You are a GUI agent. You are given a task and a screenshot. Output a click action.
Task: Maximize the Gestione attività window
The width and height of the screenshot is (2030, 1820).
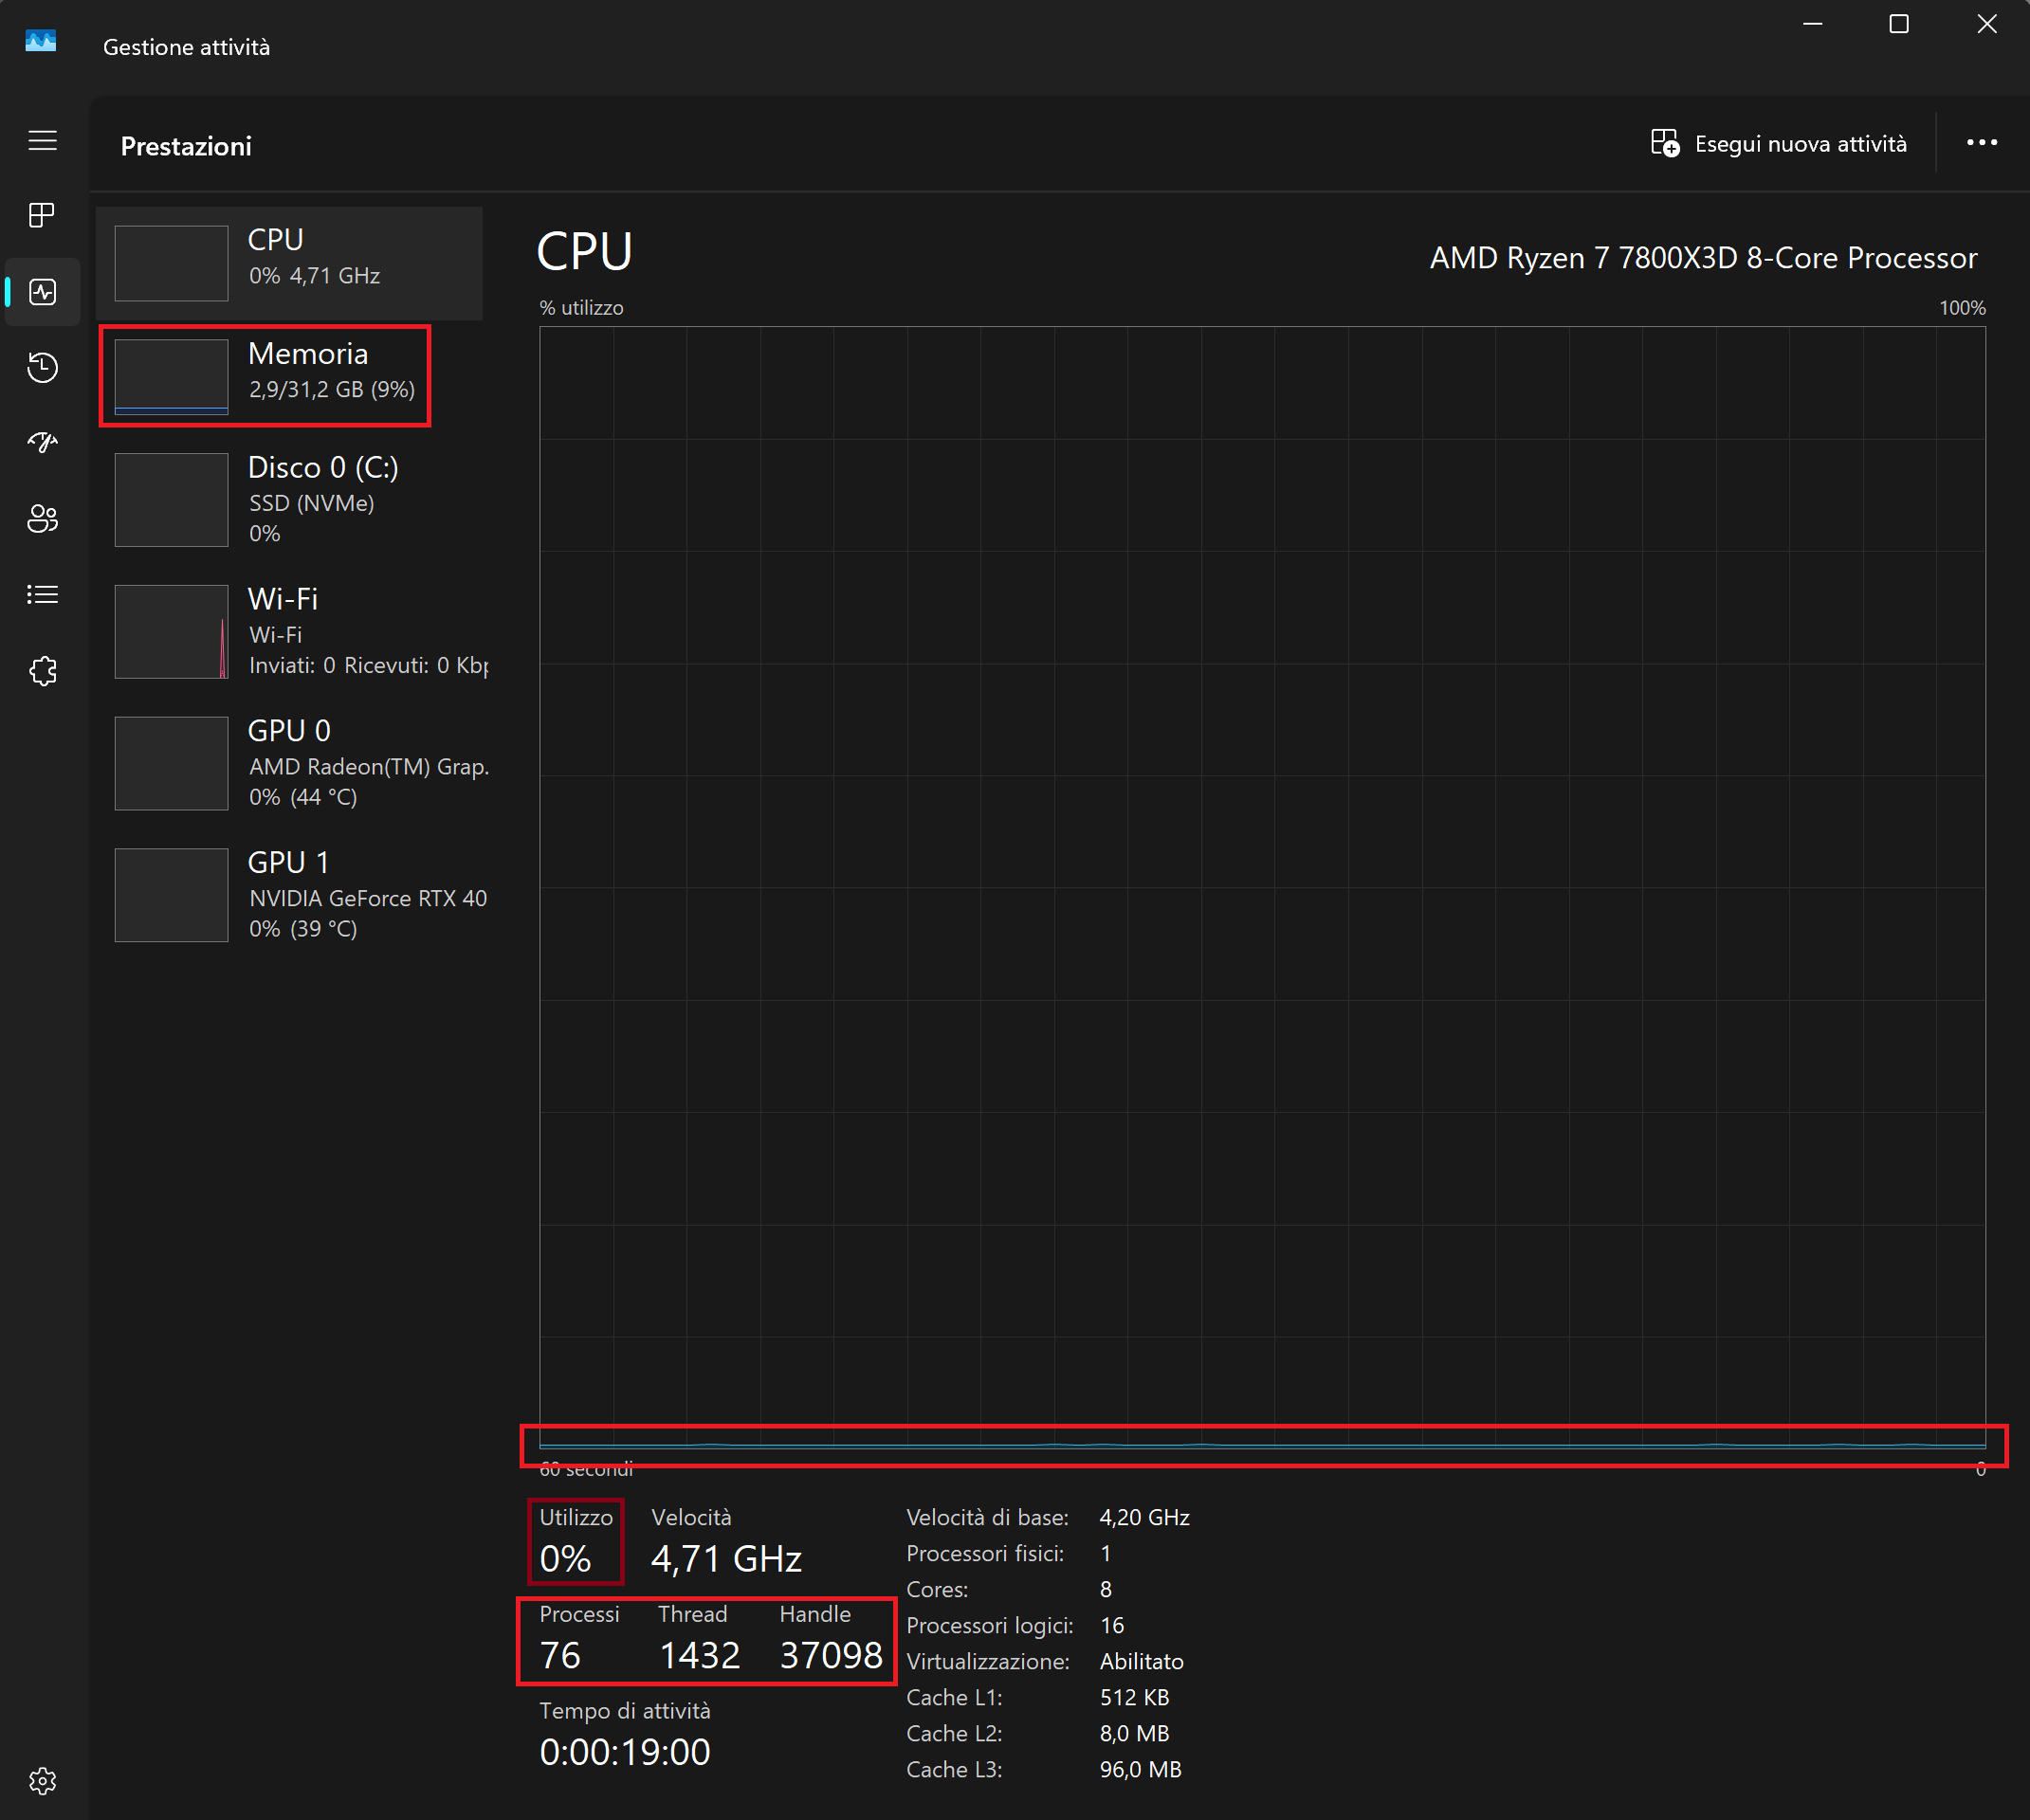tap(1899, 24)
